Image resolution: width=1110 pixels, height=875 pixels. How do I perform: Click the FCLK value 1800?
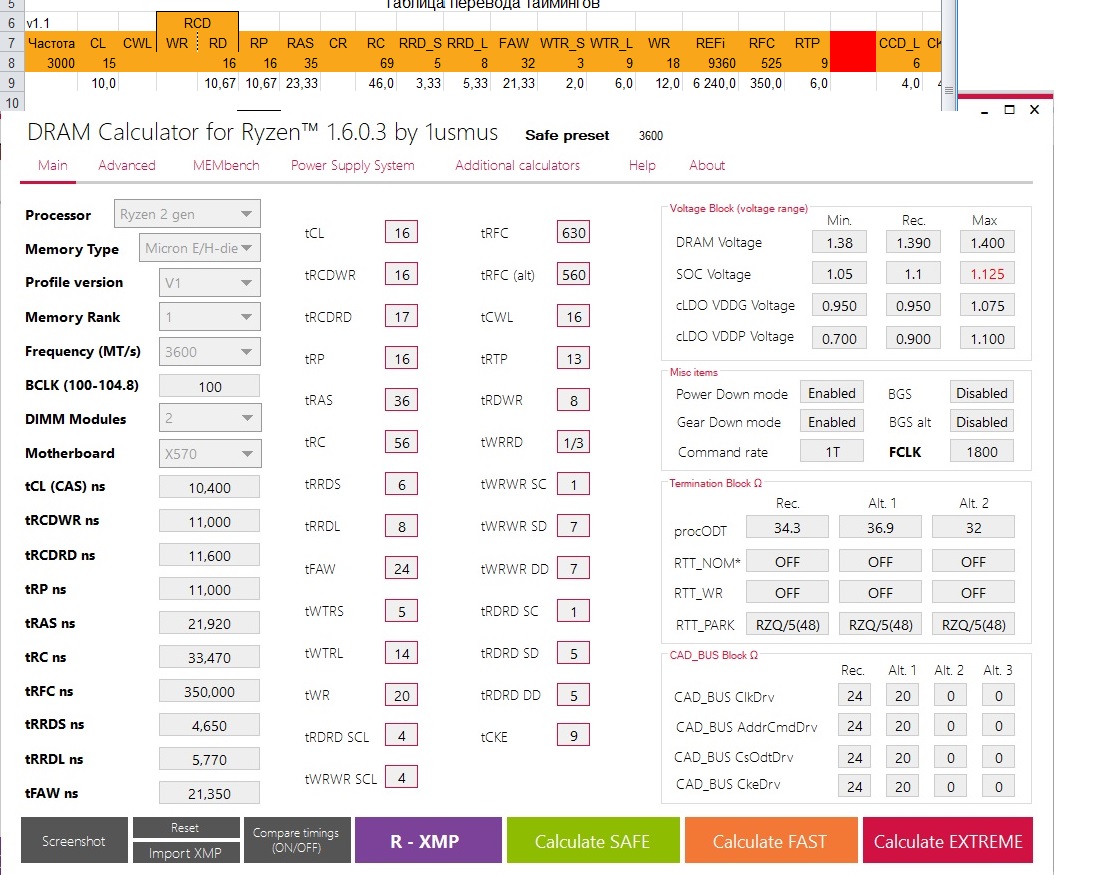point(981,452)
